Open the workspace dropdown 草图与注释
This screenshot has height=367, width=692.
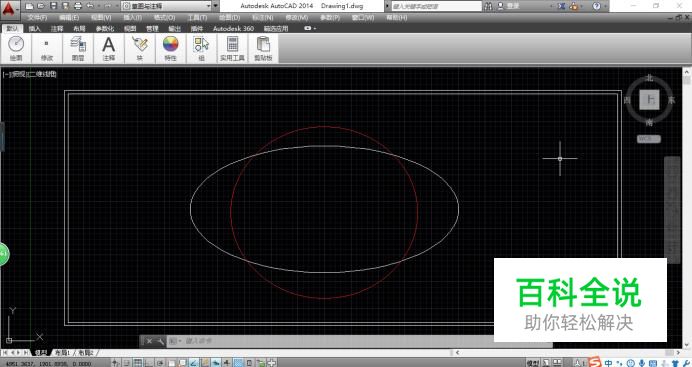(x=167, y=6)
